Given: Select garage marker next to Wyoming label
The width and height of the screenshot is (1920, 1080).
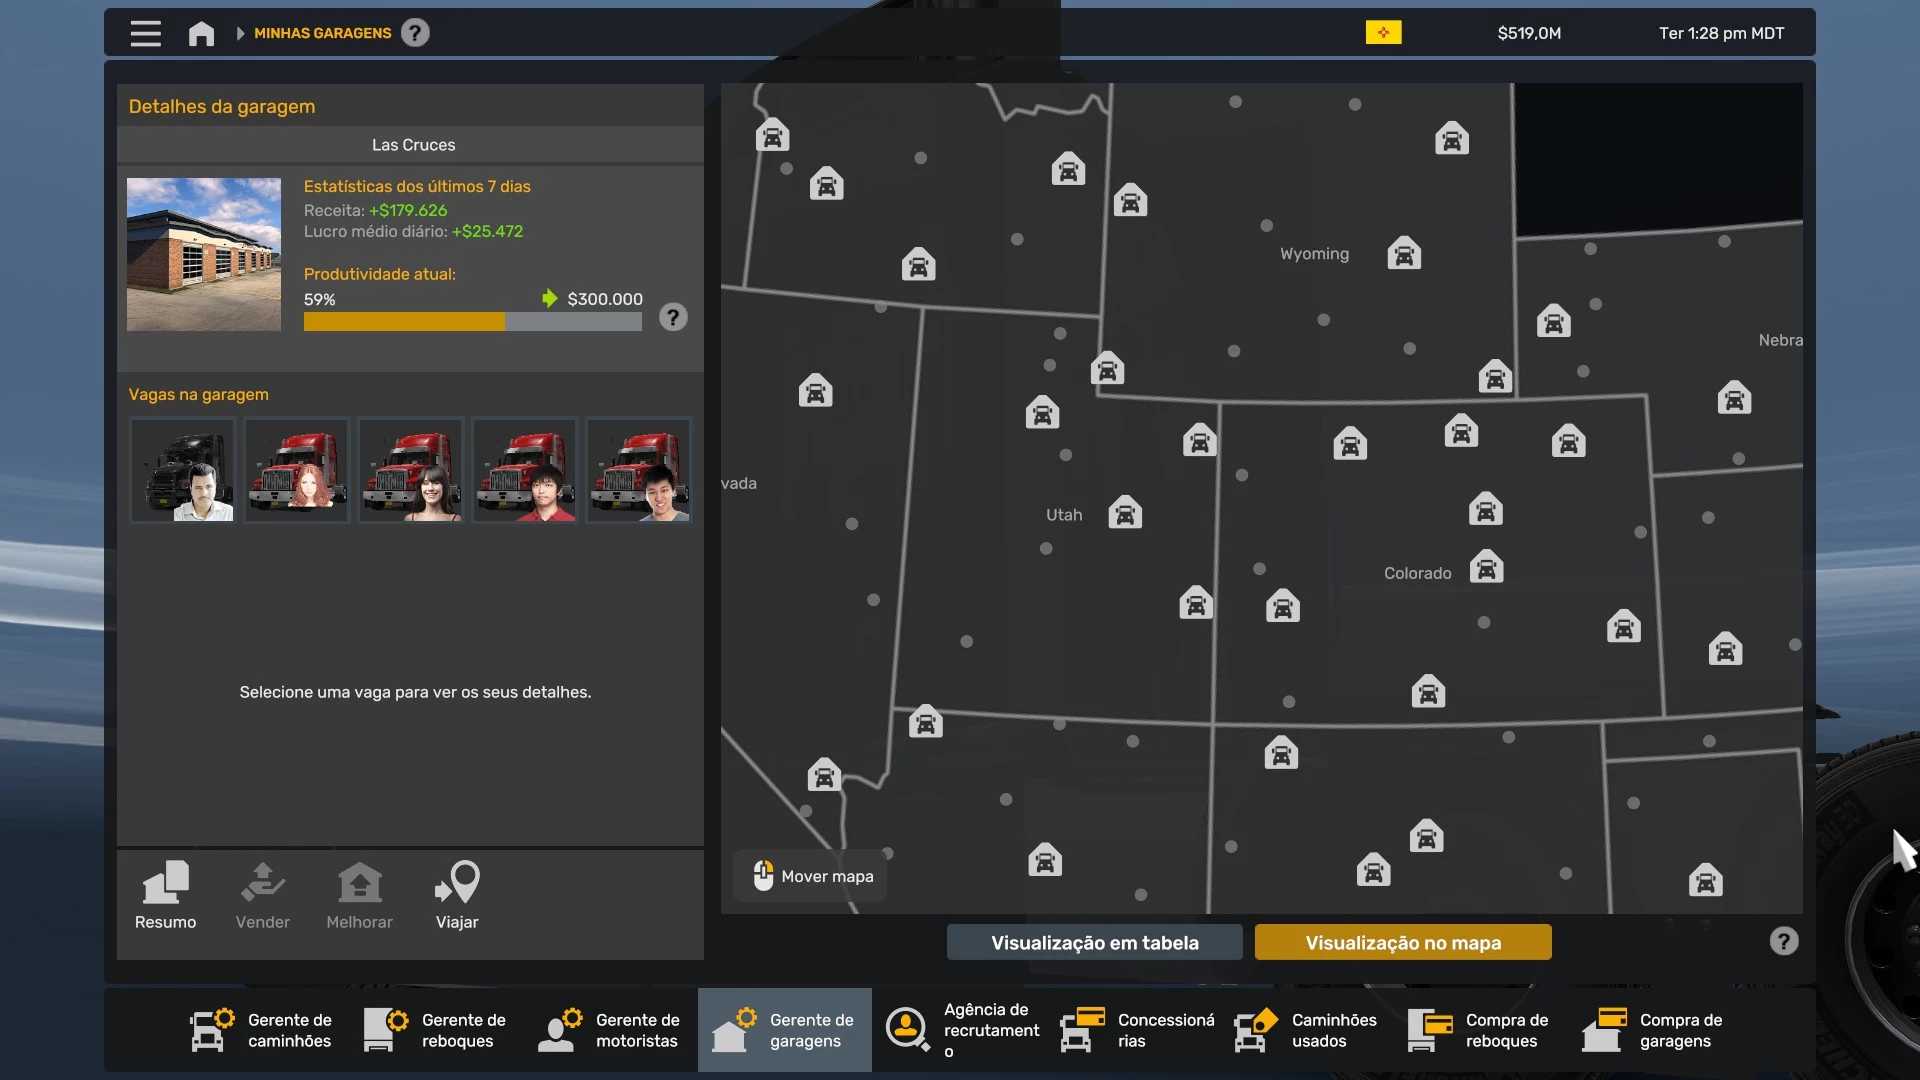Looking at the screenshot, I should coord(1404,254).
